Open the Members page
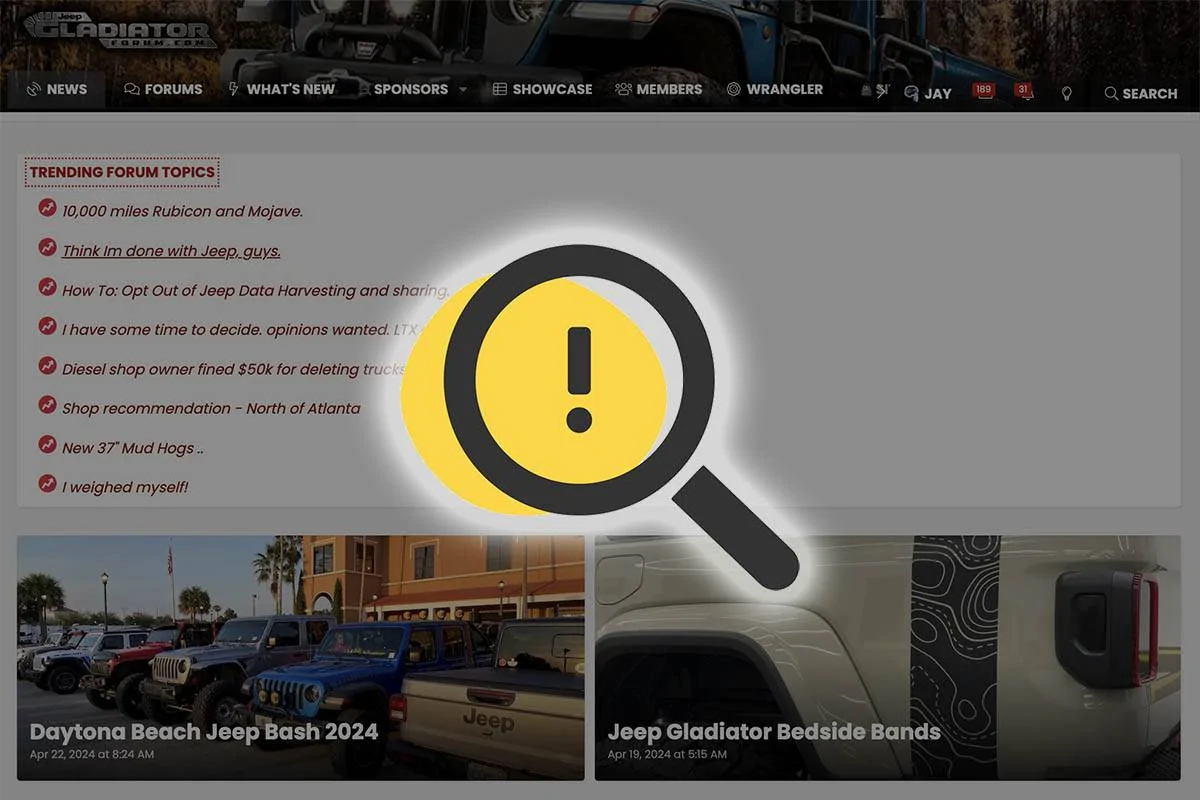This screenshot has height=800, width=1200. click(659, 89)
